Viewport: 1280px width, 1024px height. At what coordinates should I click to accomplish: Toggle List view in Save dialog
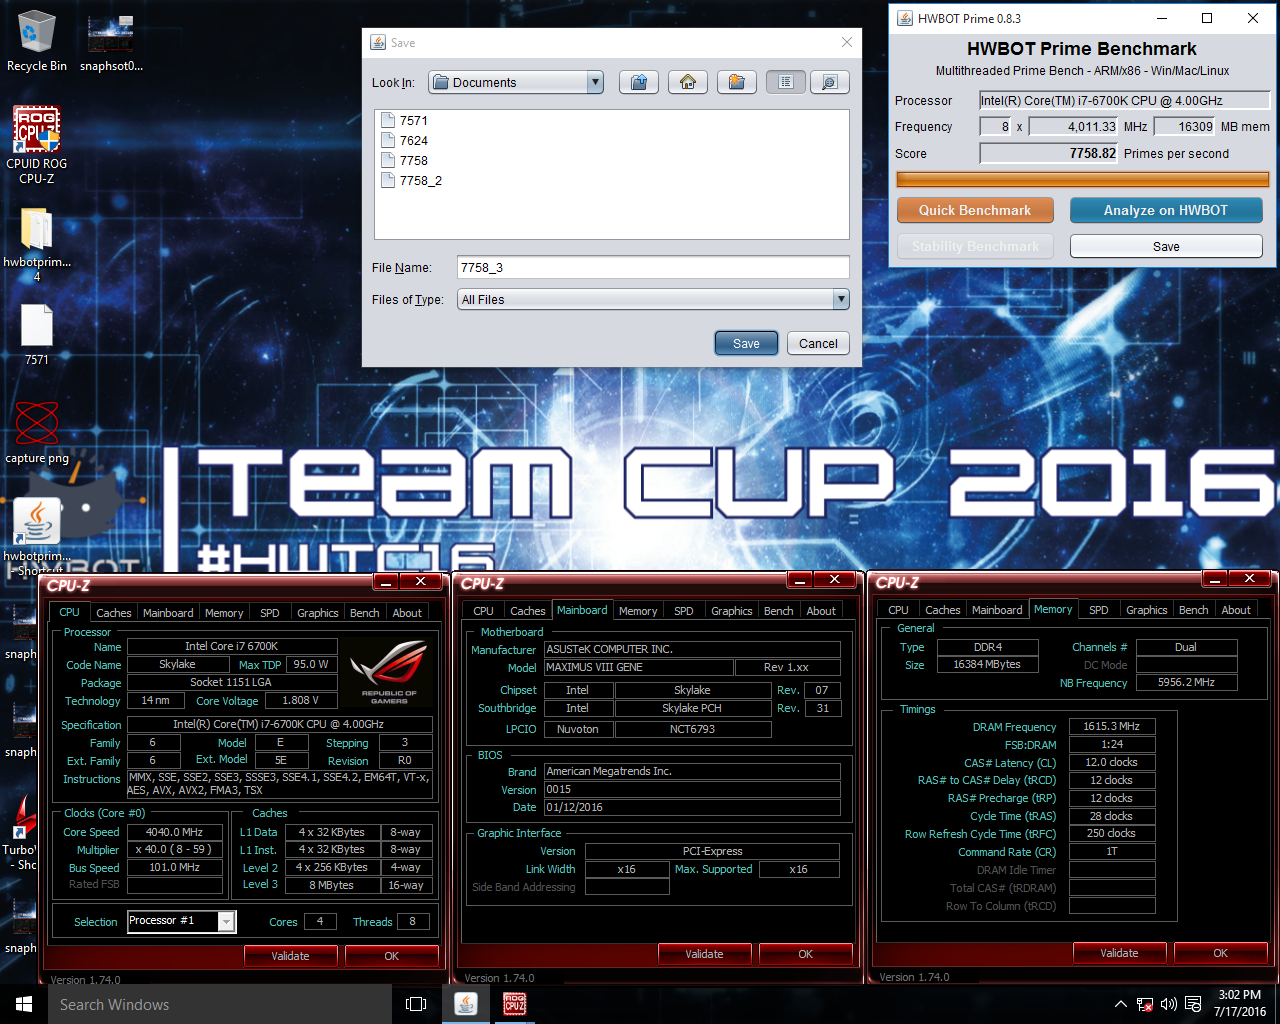[x=786, y=82]
